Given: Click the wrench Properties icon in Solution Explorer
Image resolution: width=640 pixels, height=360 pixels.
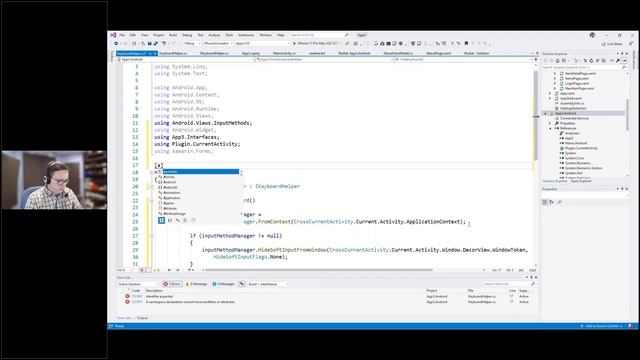Looking at the screenshot, I should [618, 60].
